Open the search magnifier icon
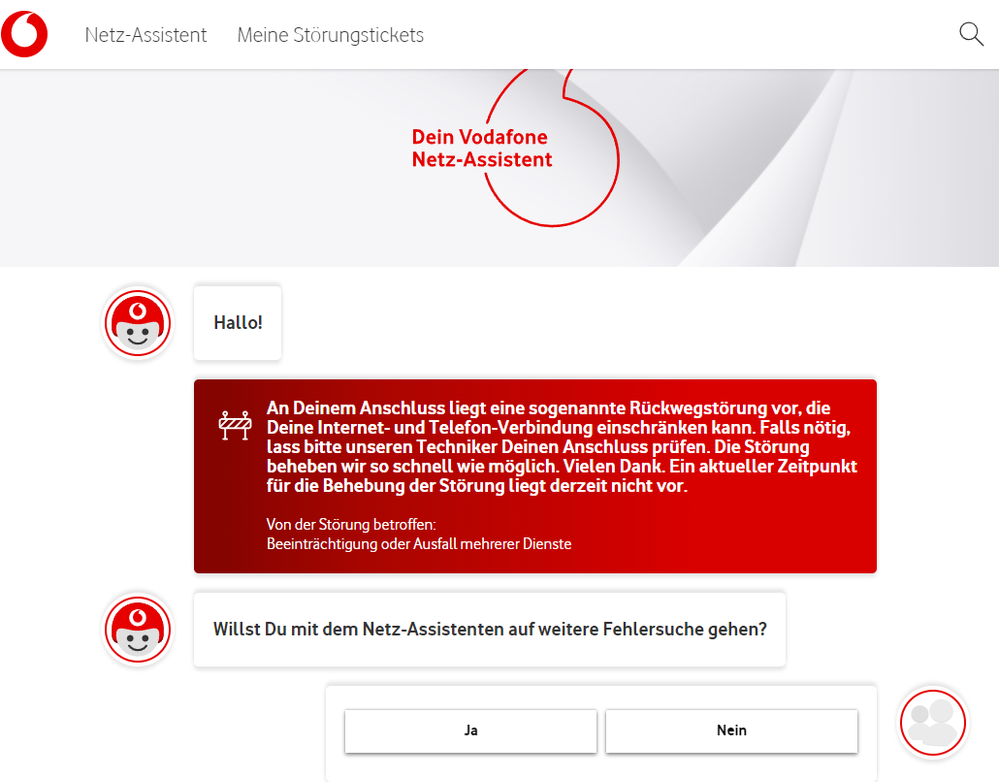Screen dimensions: 999x782 (x=970, y=34)
